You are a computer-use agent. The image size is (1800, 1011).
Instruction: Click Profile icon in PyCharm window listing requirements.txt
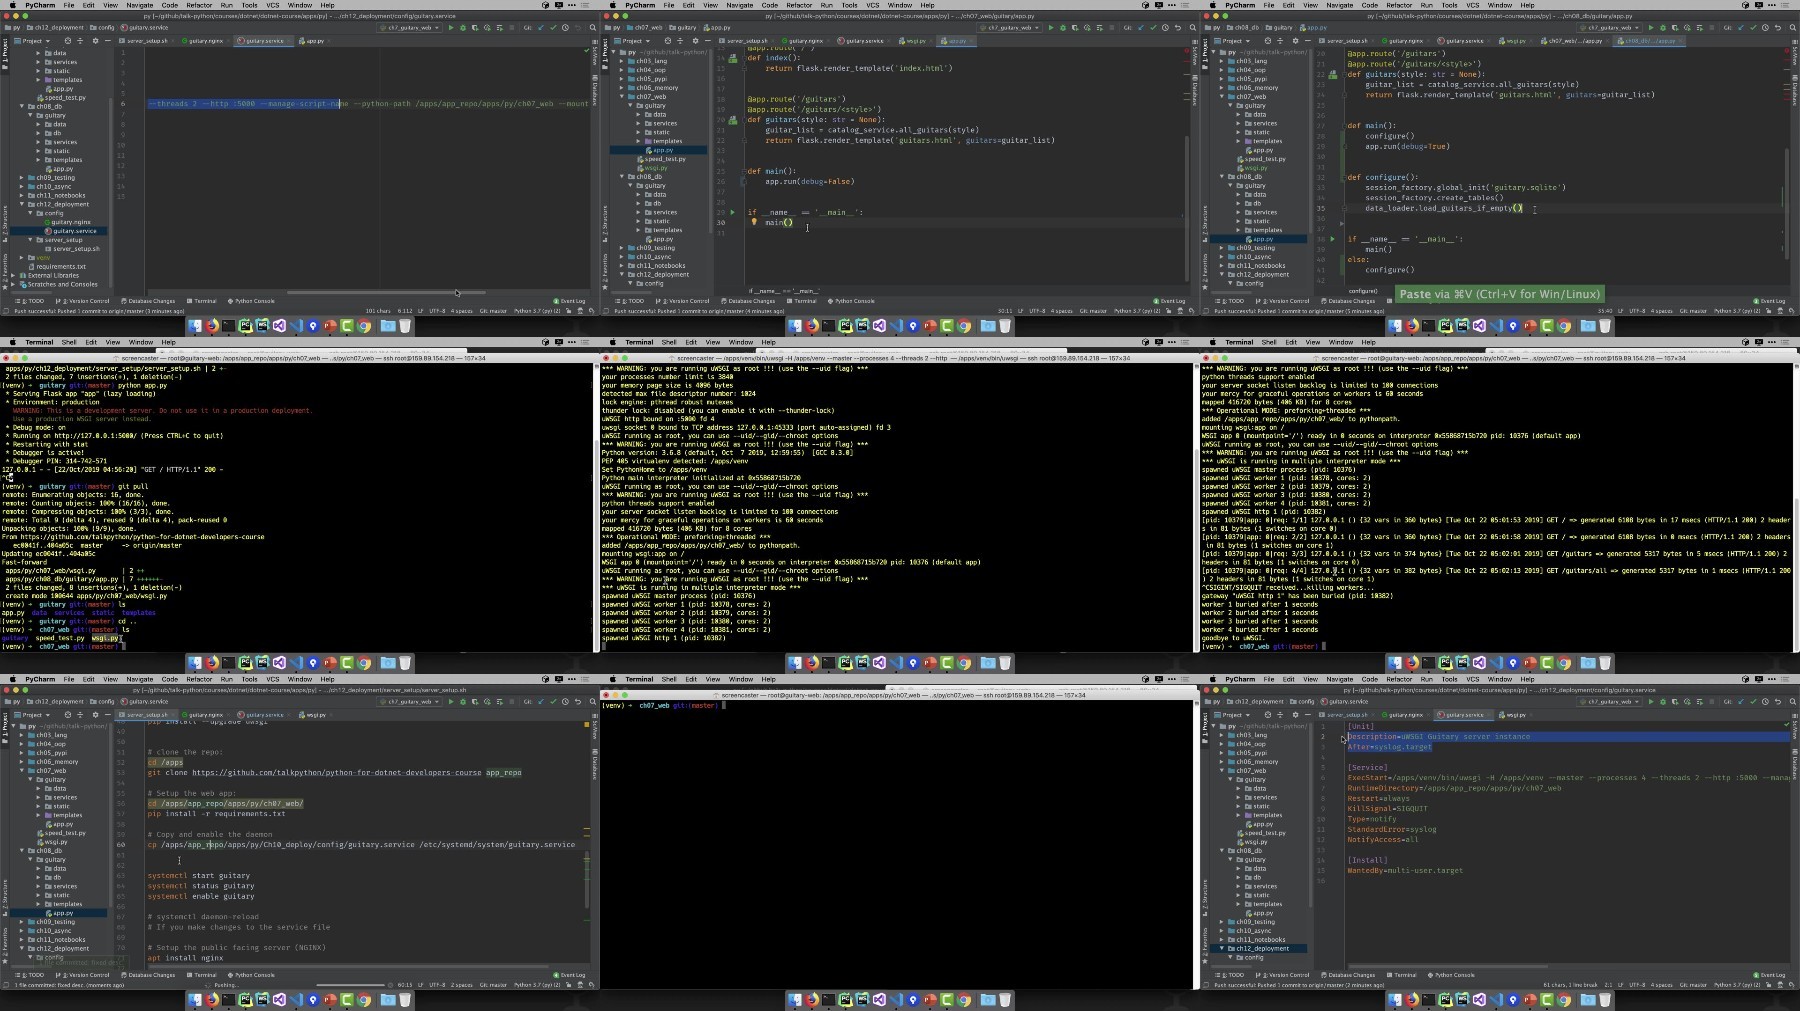(487, 28)
